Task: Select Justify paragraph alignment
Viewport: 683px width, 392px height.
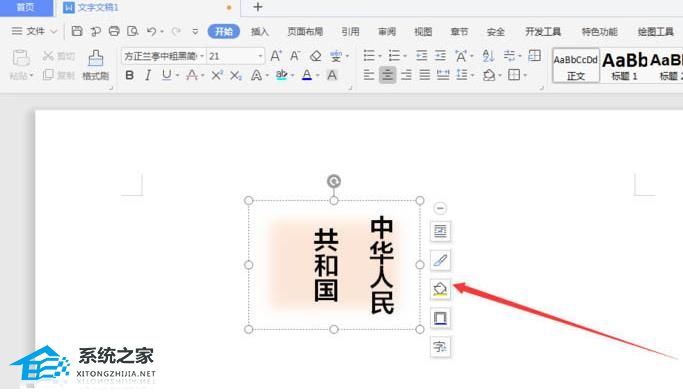Action: tap(424, 75)
